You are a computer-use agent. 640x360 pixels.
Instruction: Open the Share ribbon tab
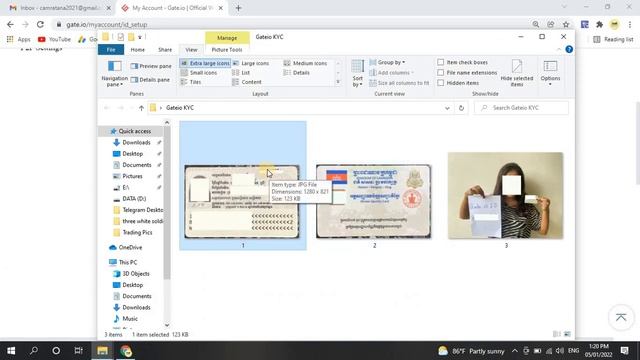pyautogui.click(x=165, y=50)
